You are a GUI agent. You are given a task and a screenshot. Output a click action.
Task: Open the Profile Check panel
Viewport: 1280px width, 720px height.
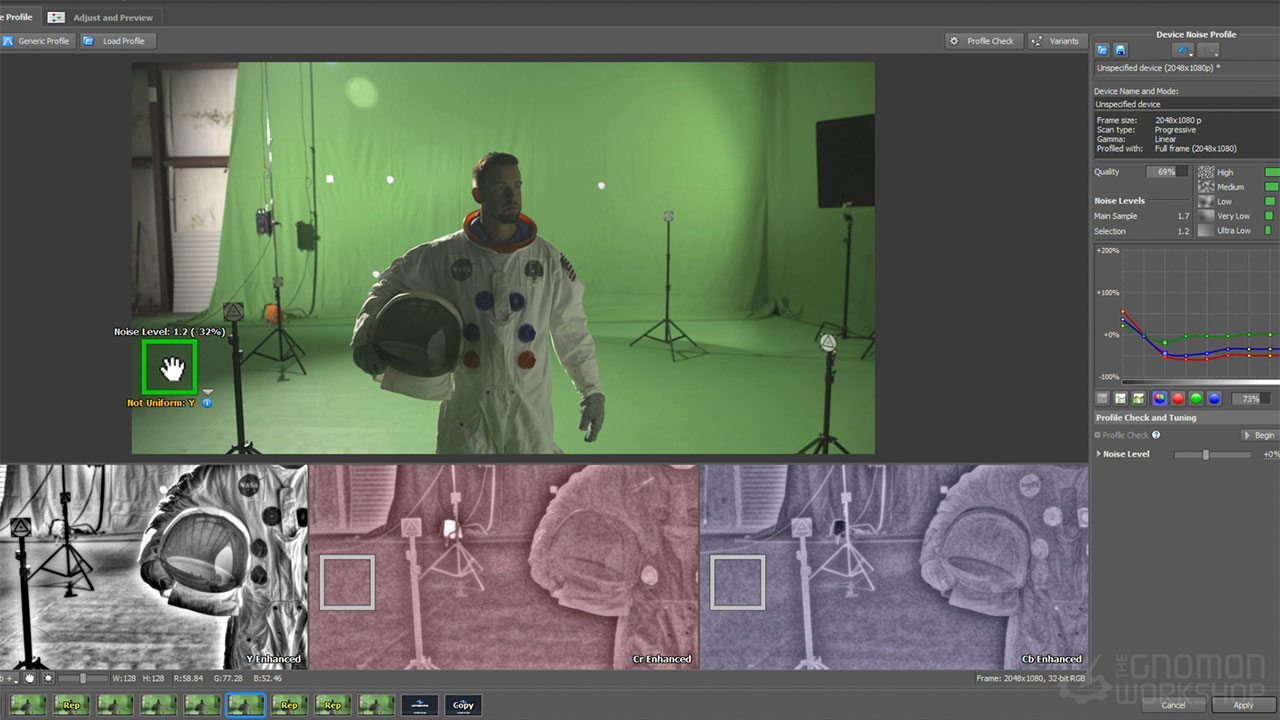coord(983,41)
